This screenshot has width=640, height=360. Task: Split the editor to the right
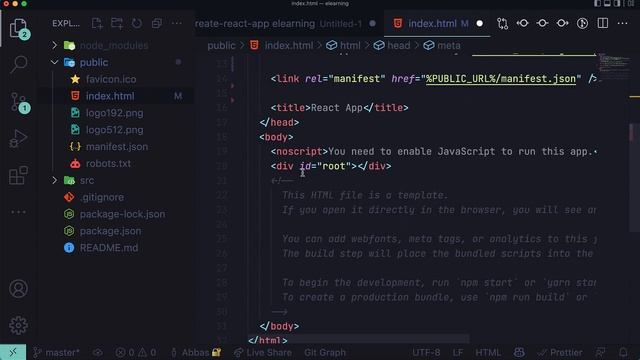602,24
